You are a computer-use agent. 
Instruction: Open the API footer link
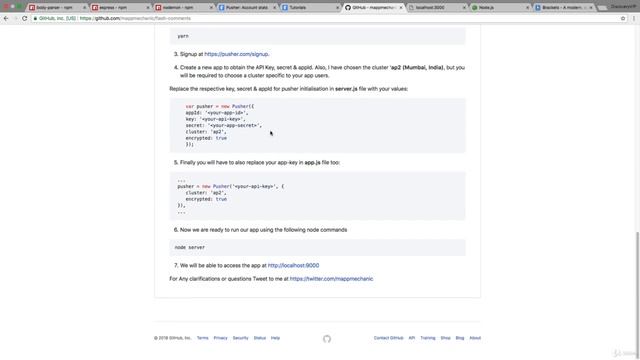[412, 338]
